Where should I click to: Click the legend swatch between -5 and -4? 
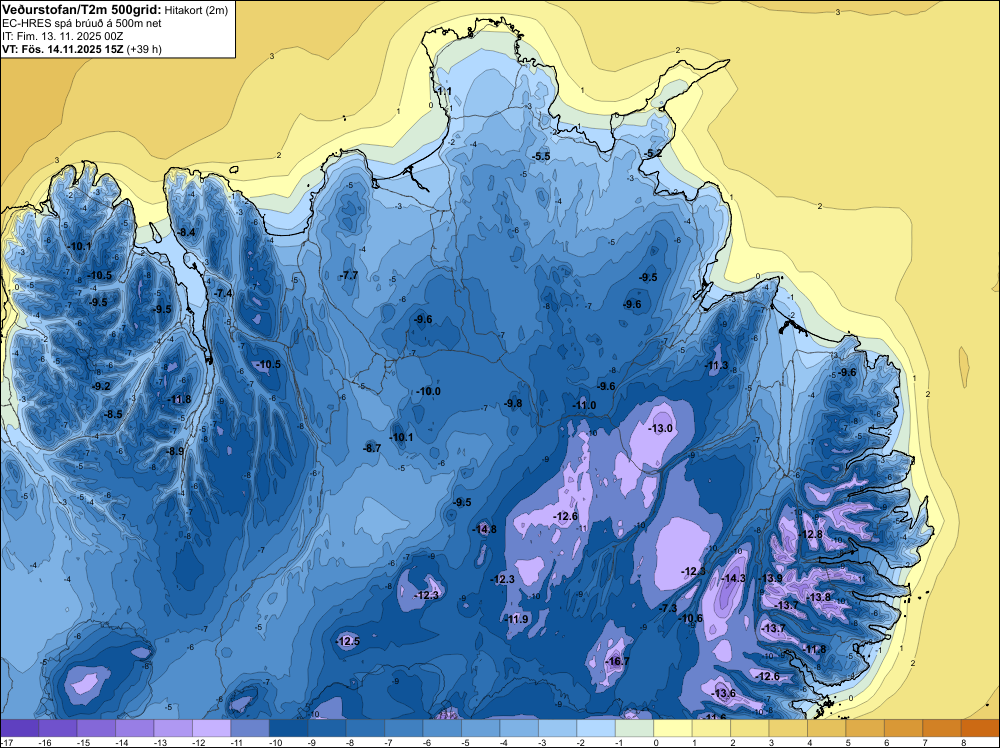click(481, 728)
